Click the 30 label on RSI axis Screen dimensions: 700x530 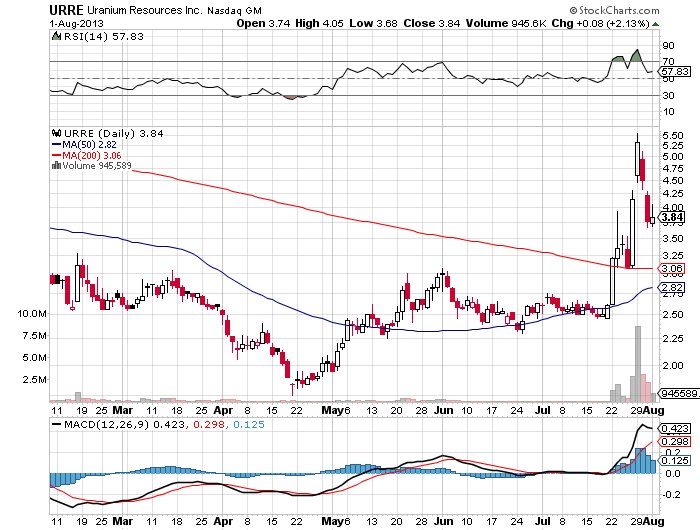tap(668, 96)
